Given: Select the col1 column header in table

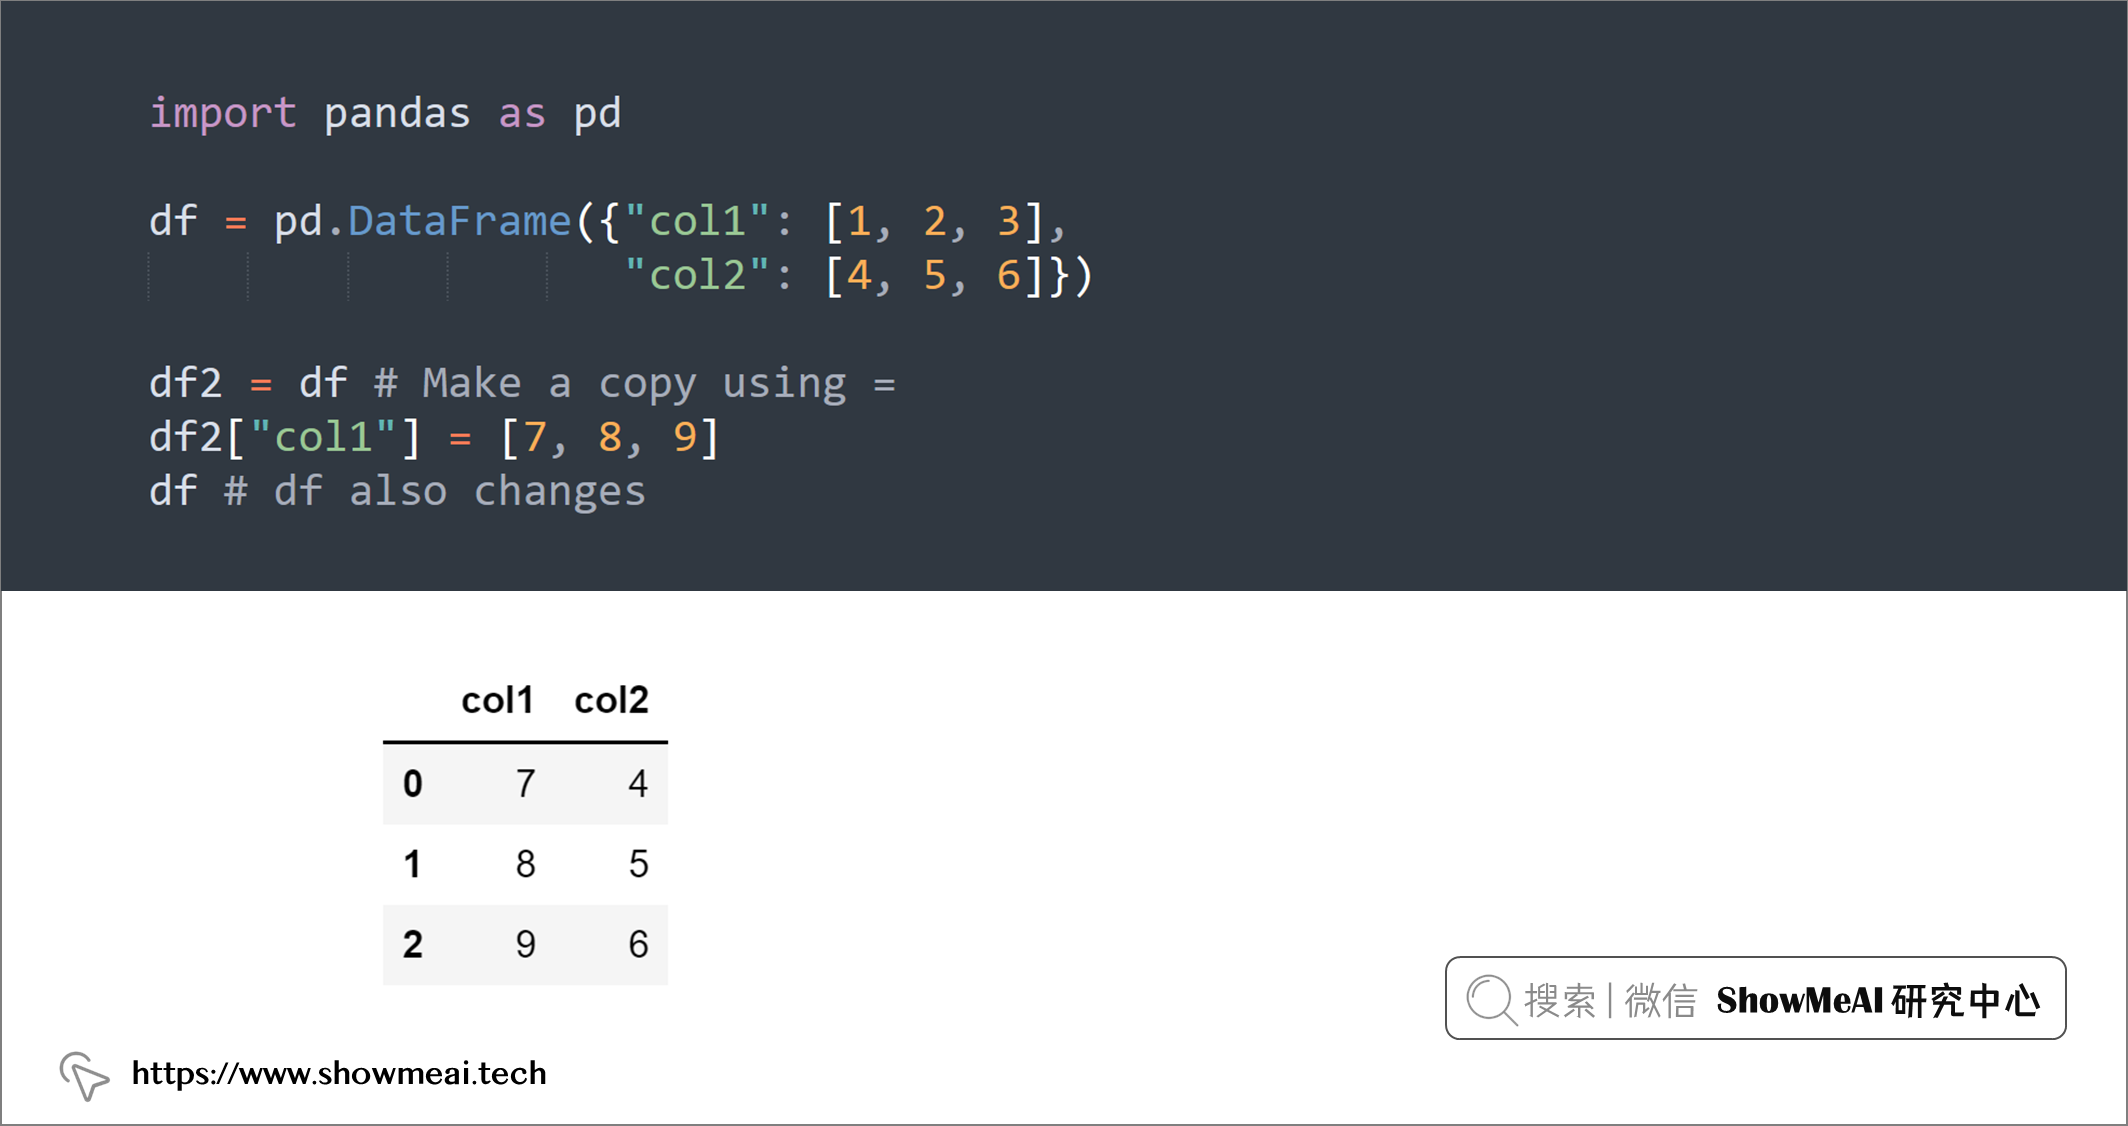Looking at the screenshot, I should click(x=497, y=700).
